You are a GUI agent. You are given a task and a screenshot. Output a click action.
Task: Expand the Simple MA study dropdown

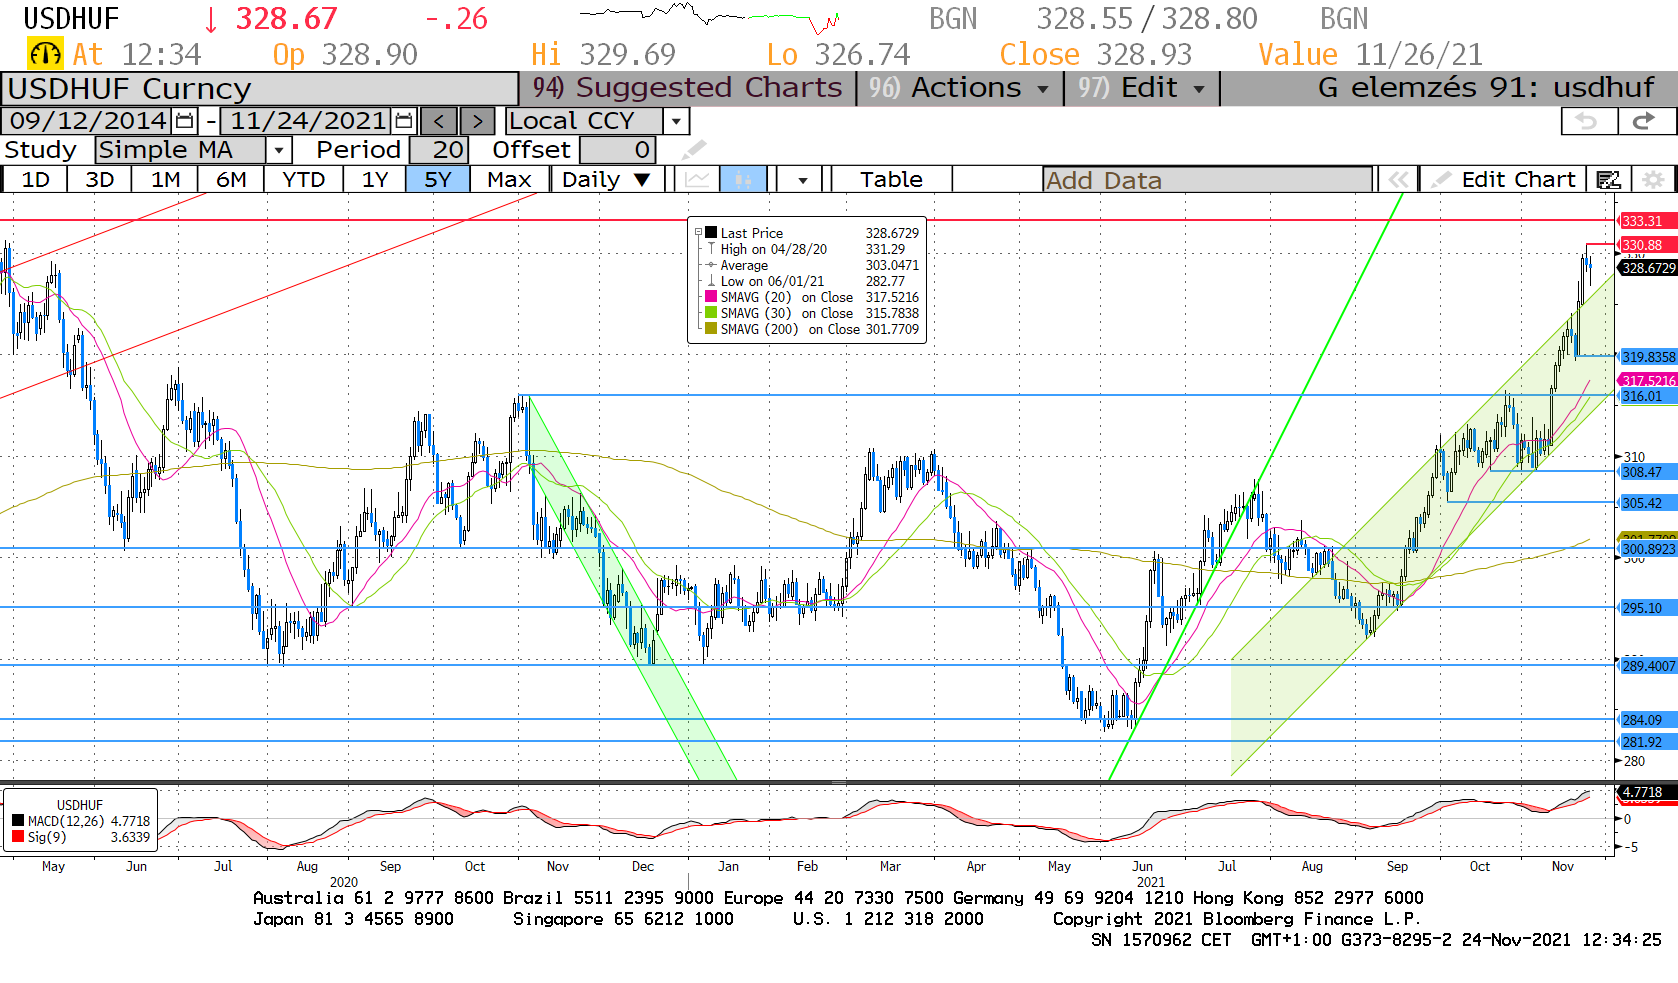279,150
